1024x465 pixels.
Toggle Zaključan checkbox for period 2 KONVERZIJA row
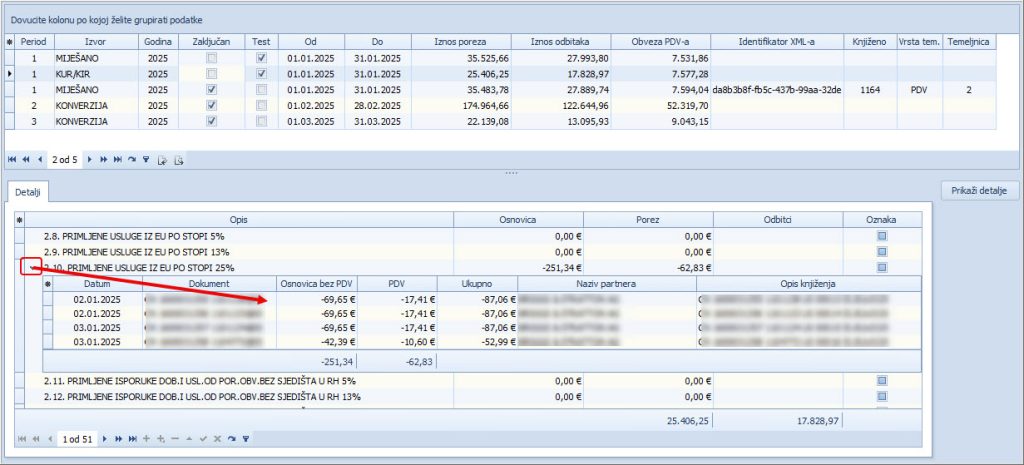coord(210,105)
